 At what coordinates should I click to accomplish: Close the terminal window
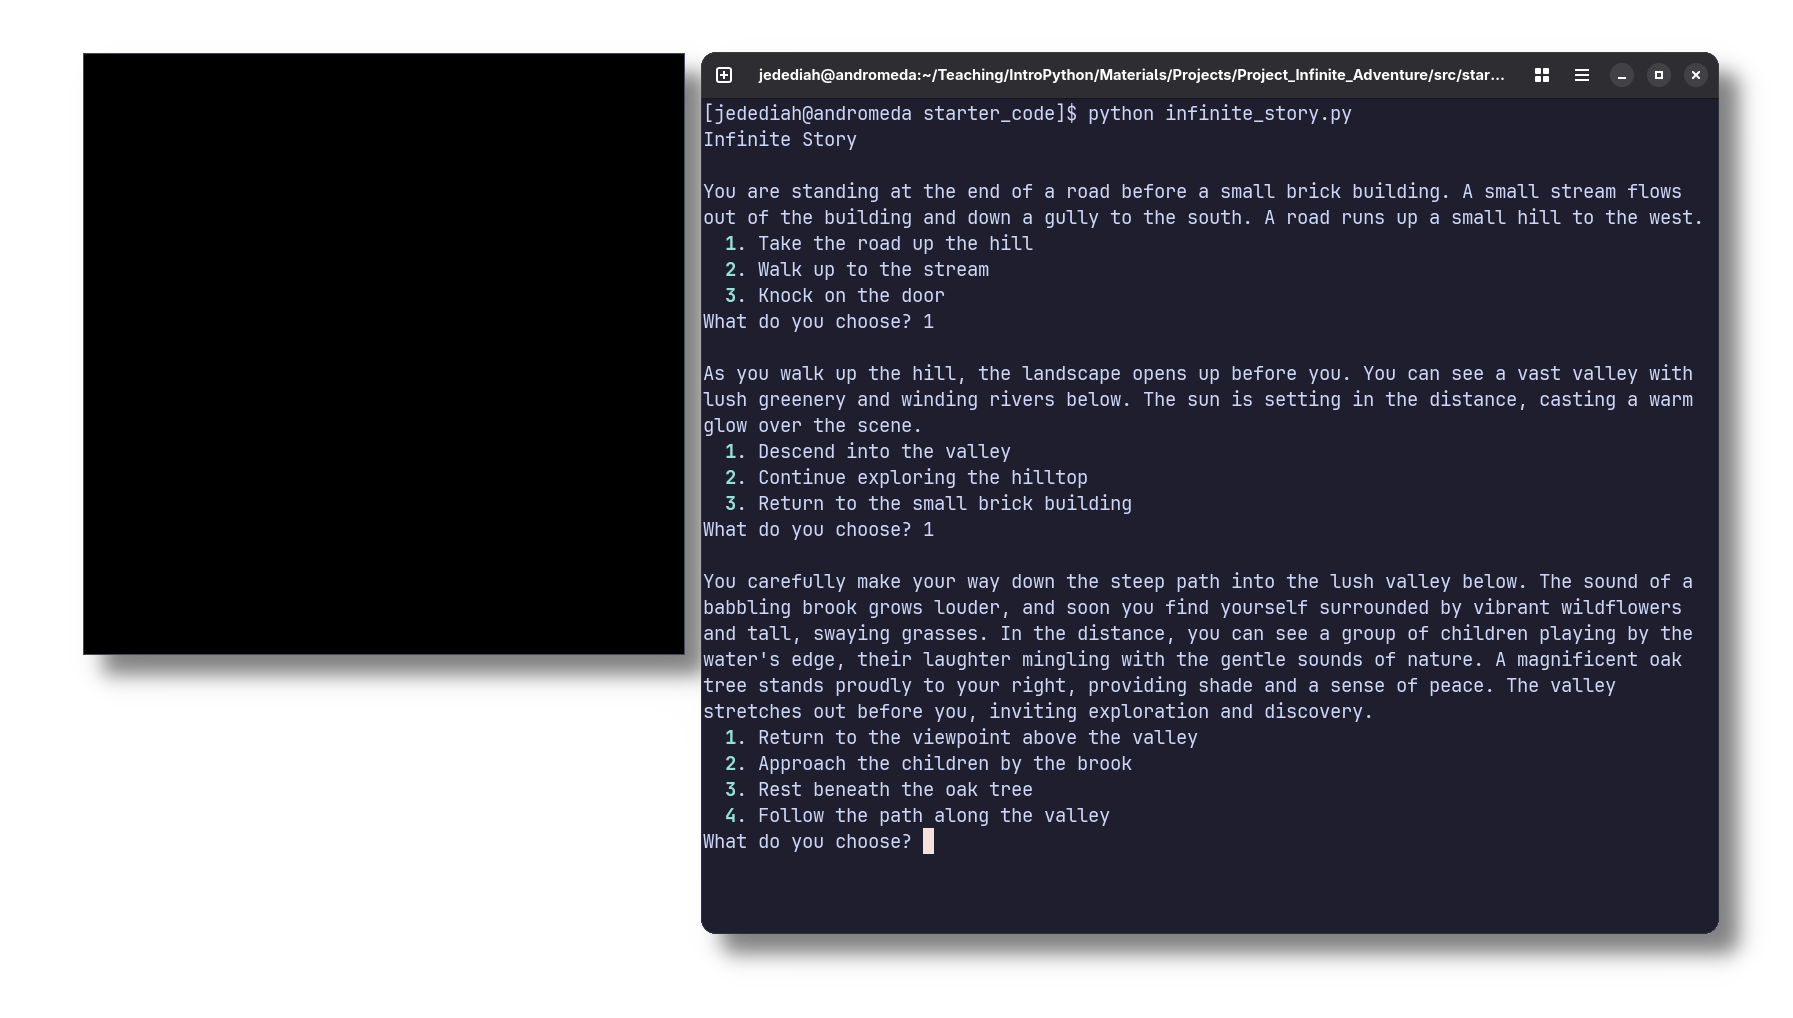click(1696, 75)
